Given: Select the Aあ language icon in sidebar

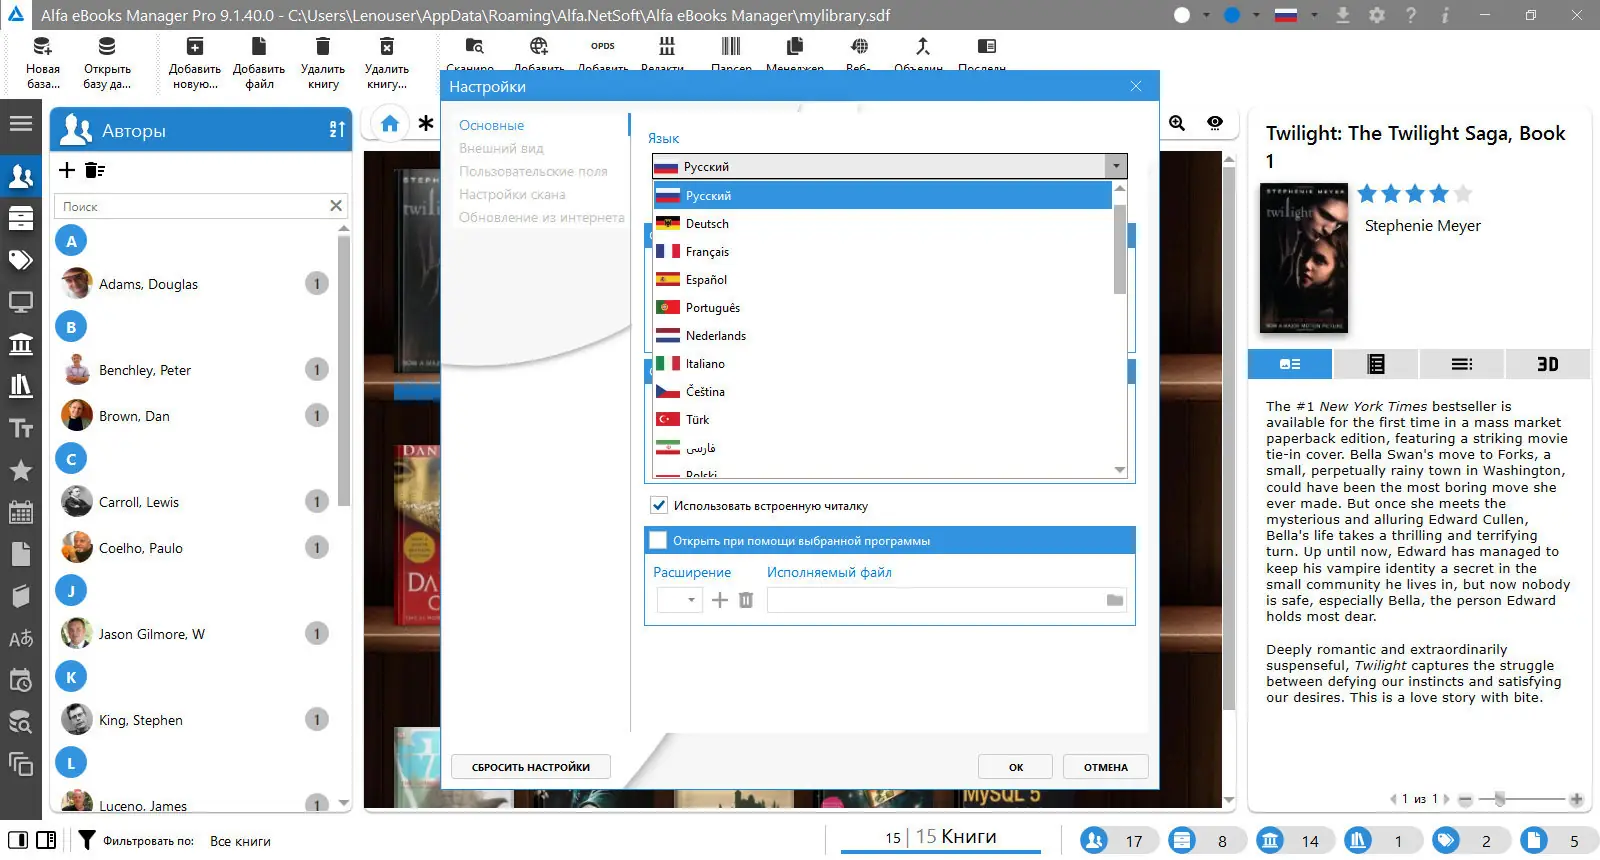Looking at the screenshot, I should (21, 638).
